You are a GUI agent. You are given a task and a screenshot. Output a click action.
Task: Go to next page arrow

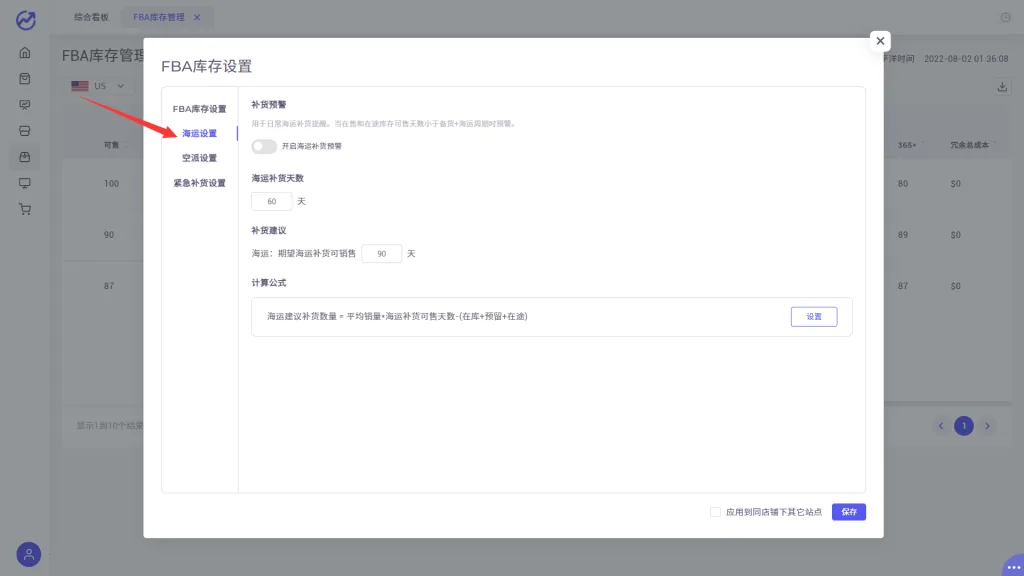(x=987, y=426)
